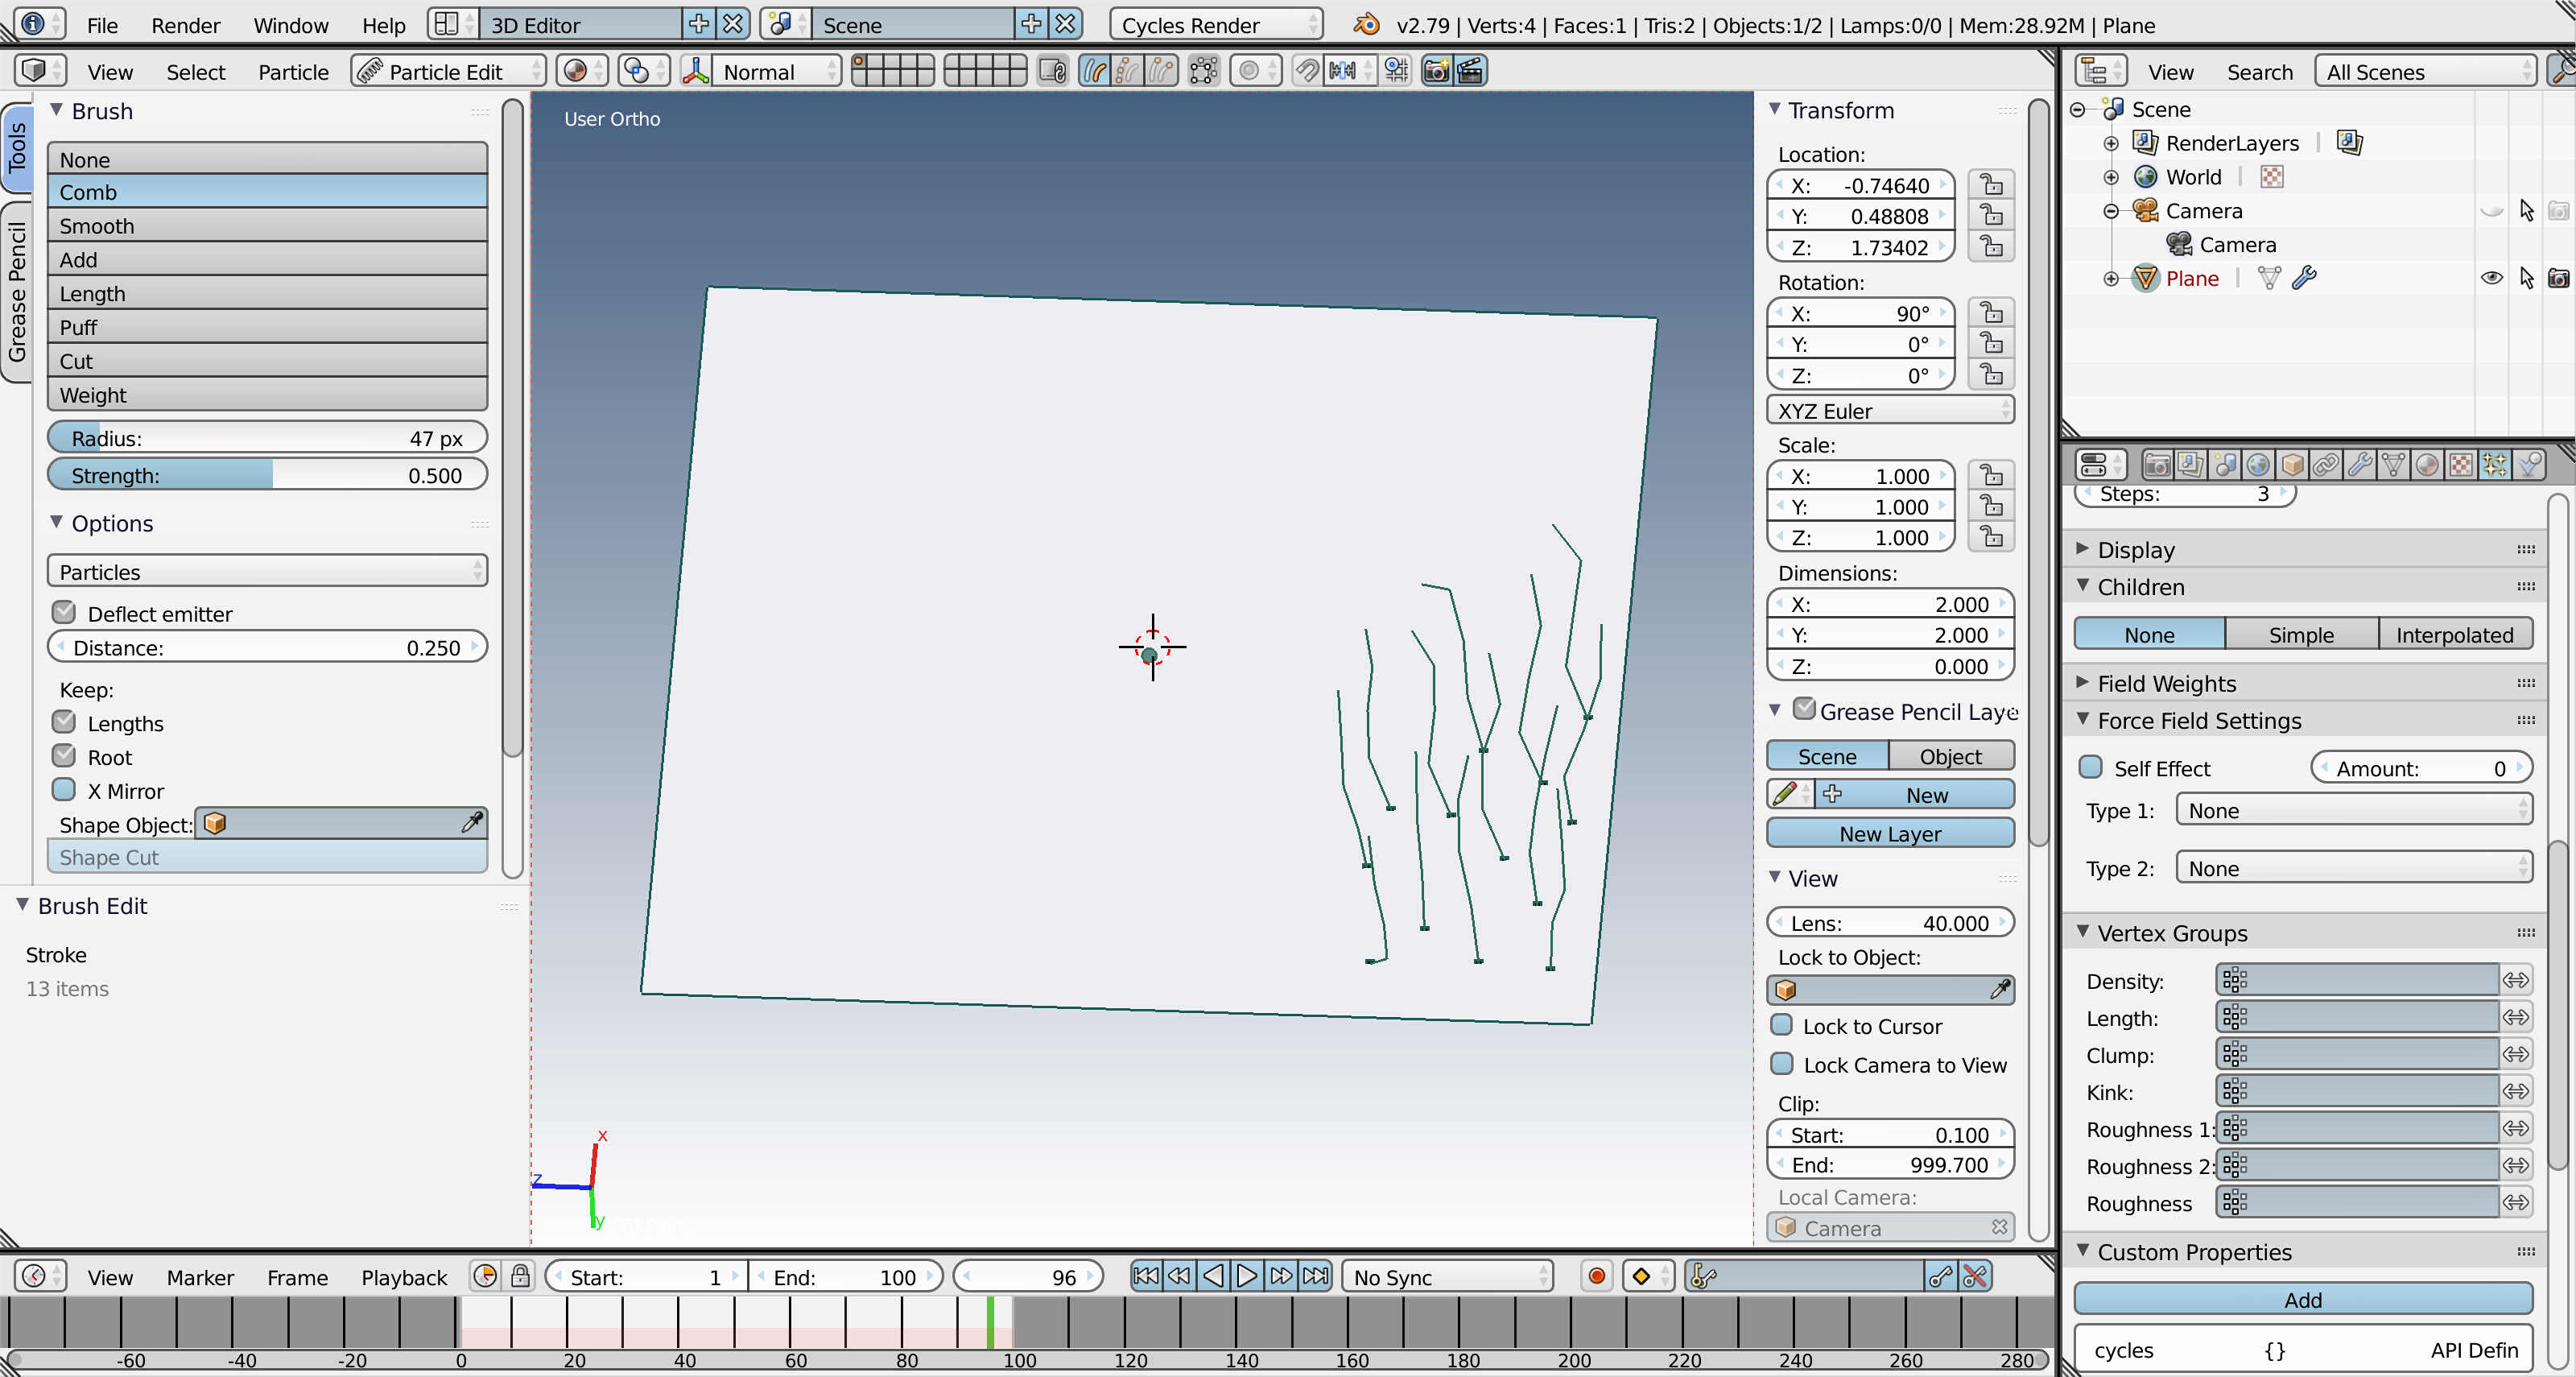Adjust brush Radius slider
This screenshot has height=1377, width=2576.
click(267, 438)
